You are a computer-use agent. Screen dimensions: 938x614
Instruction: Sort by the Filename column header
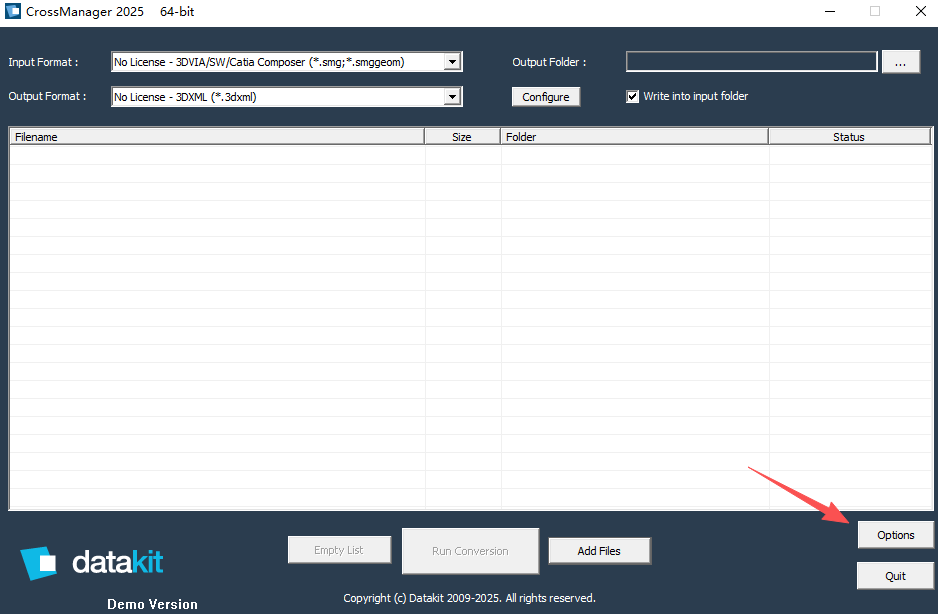tap(215, 136)
